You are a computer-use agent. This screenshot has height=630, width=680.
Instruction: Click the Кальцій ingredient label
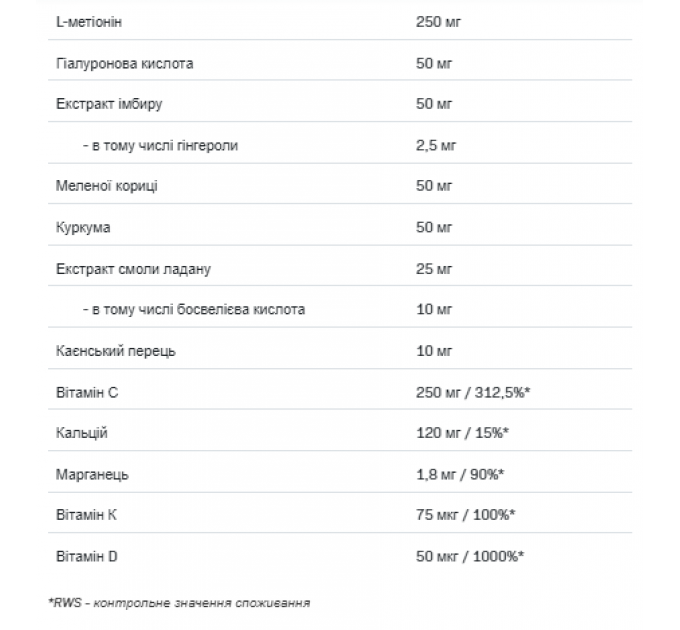(x=82, y=433)
